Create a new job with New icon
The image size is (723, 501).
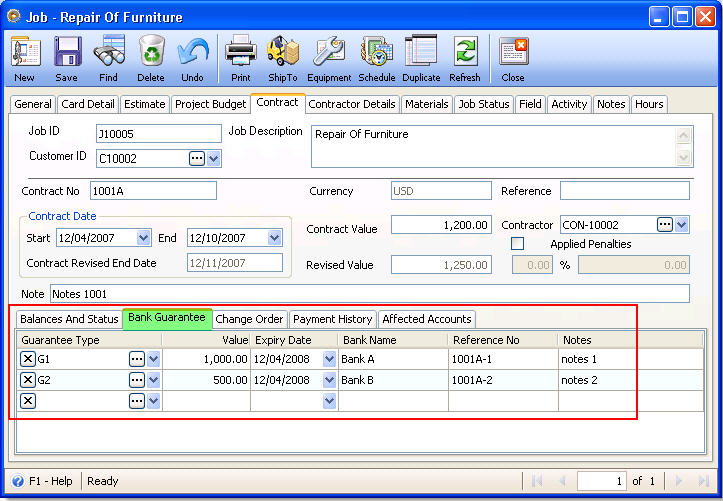tap(25, 59)
